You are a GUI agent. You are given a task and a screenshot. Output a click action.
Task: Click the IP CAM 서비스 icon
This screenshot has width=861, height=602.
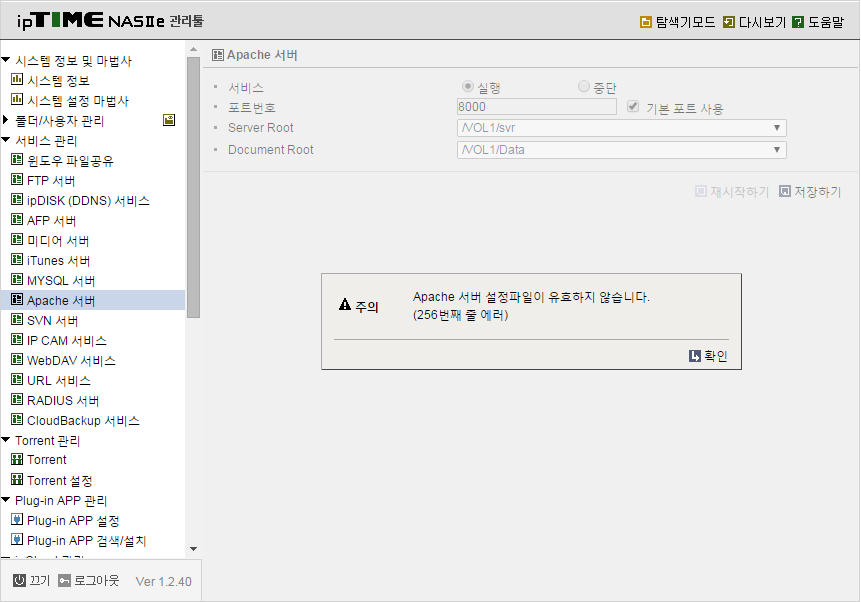pyautogui.click(x=17, y=339)
